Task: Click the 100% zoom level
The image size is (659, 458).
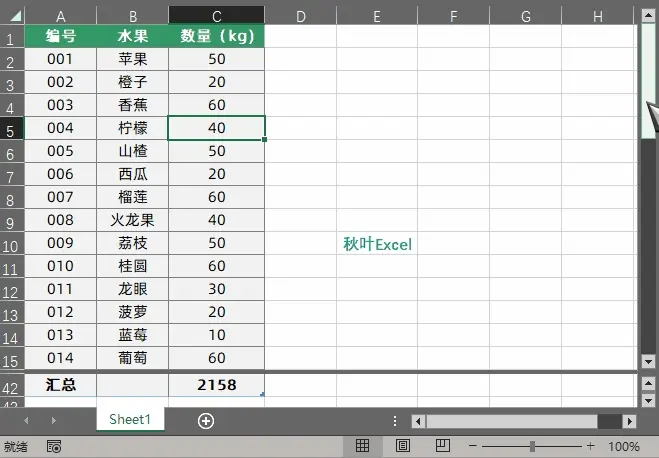Action: (x=624, y=446)
